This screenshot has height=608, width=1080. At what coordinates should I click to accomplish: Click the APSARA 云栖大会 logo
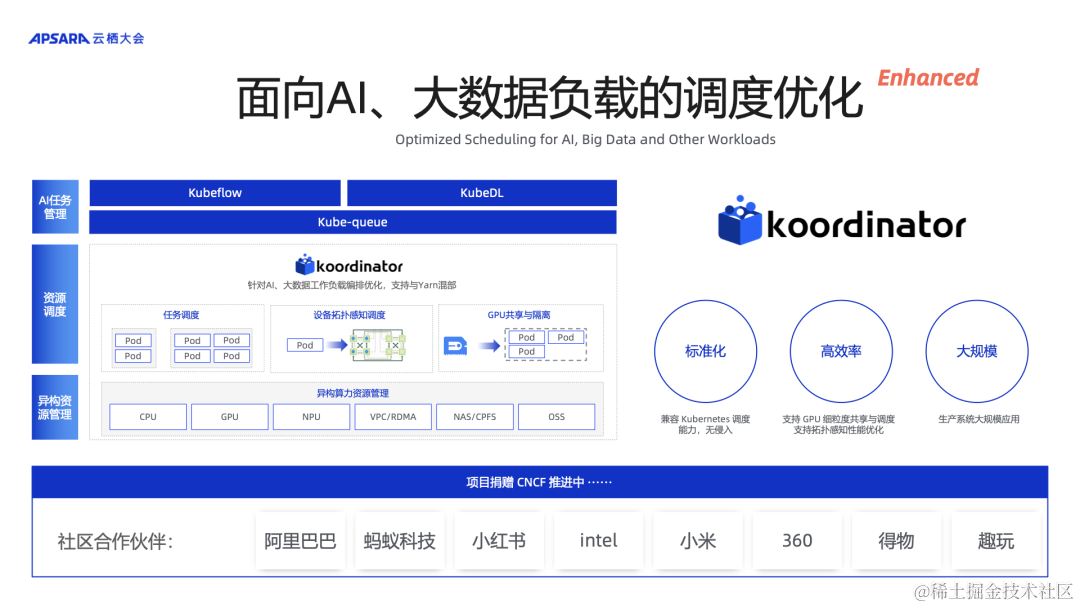pyautogui.click(x=86, y=39)
